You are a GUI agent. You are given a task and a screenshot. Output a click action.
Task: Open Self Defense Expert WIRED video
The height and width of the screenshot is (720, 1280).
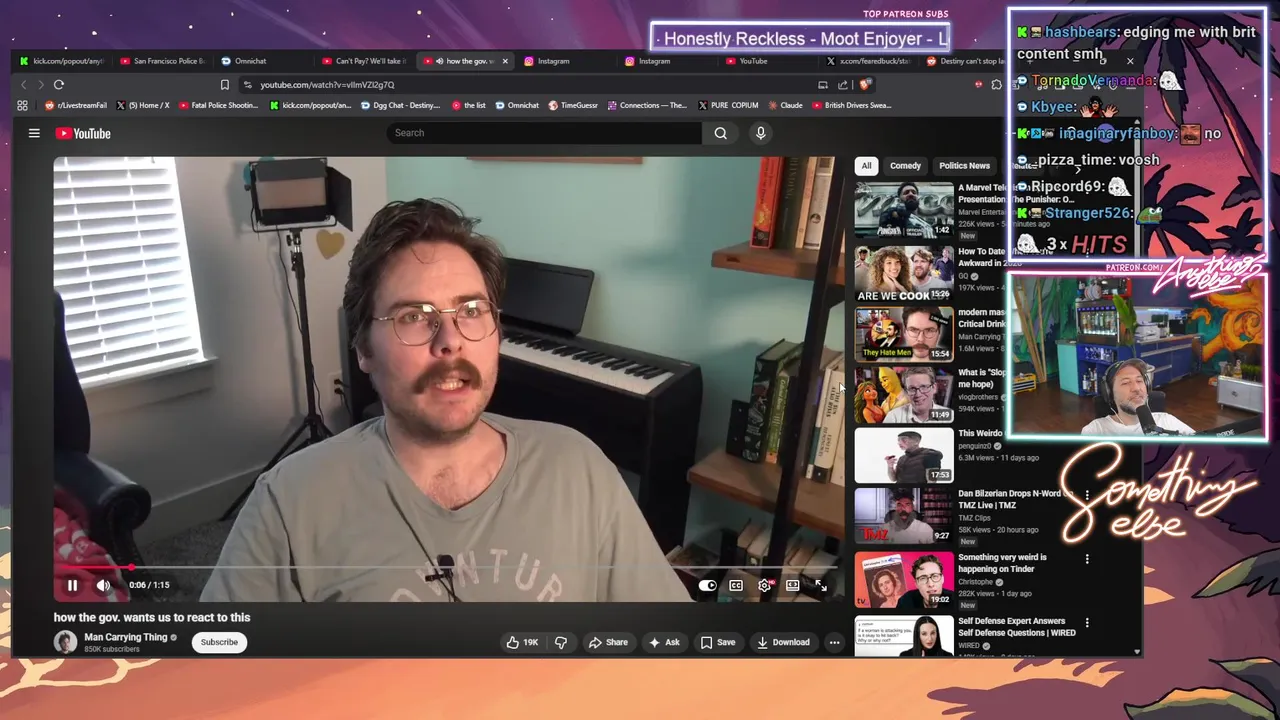click(904, 634)
